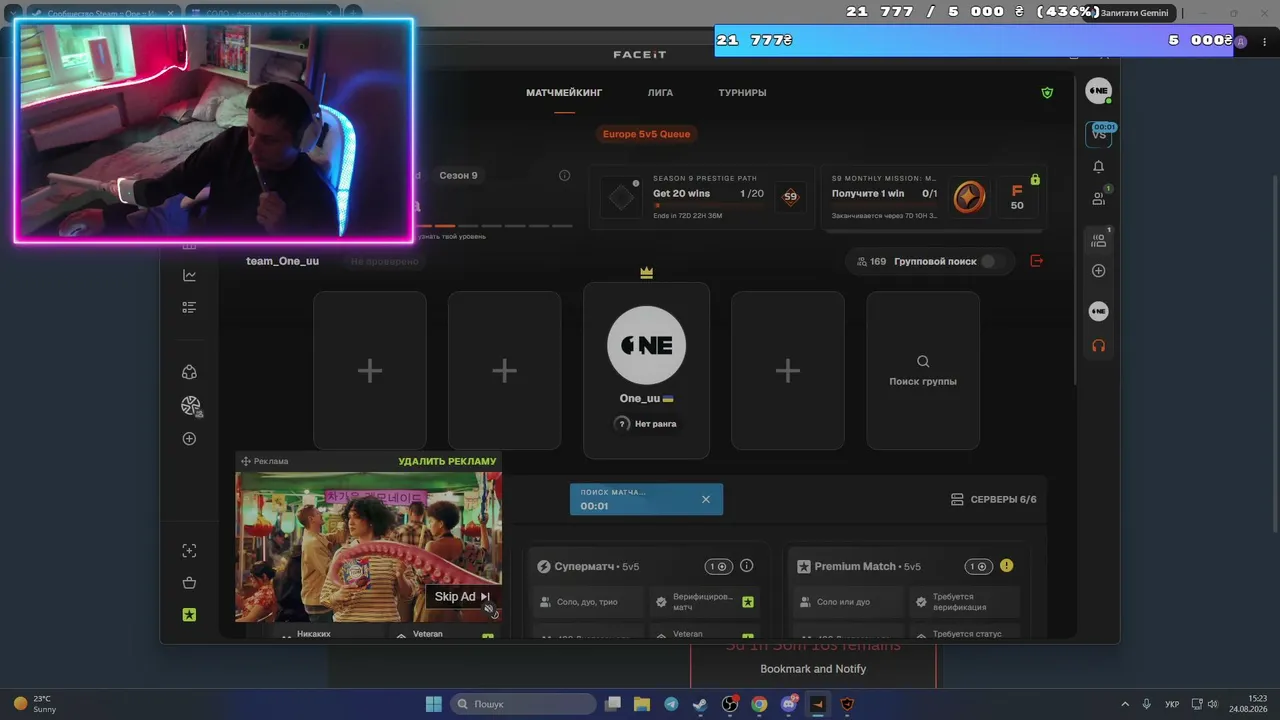Click the red leave party icon
Screen dimensions: 1280x720
(x=1036, y=261)
